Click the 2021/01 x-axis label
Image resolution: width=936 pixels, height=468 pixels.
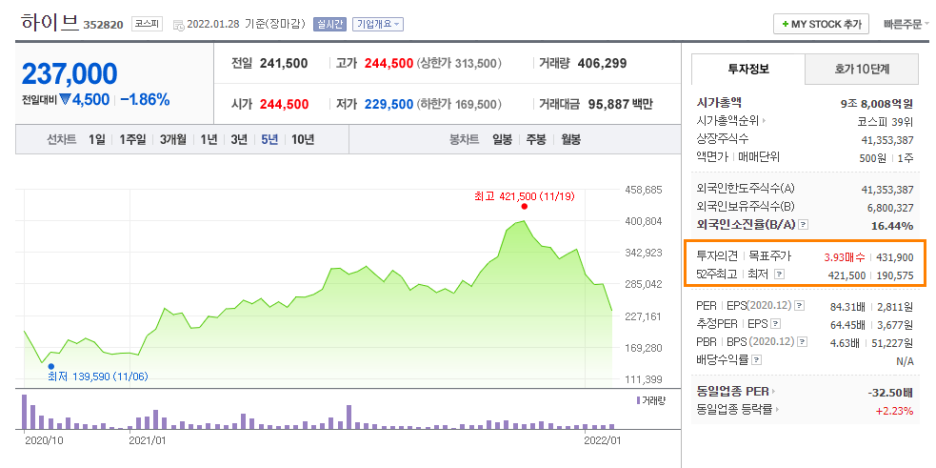click(148, 439)
